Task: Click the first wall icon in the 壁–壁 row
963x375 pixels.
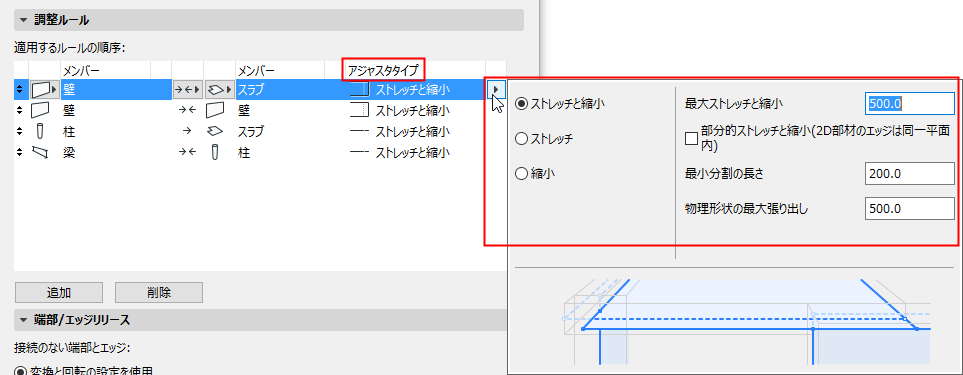Action: tap(39, 110)
